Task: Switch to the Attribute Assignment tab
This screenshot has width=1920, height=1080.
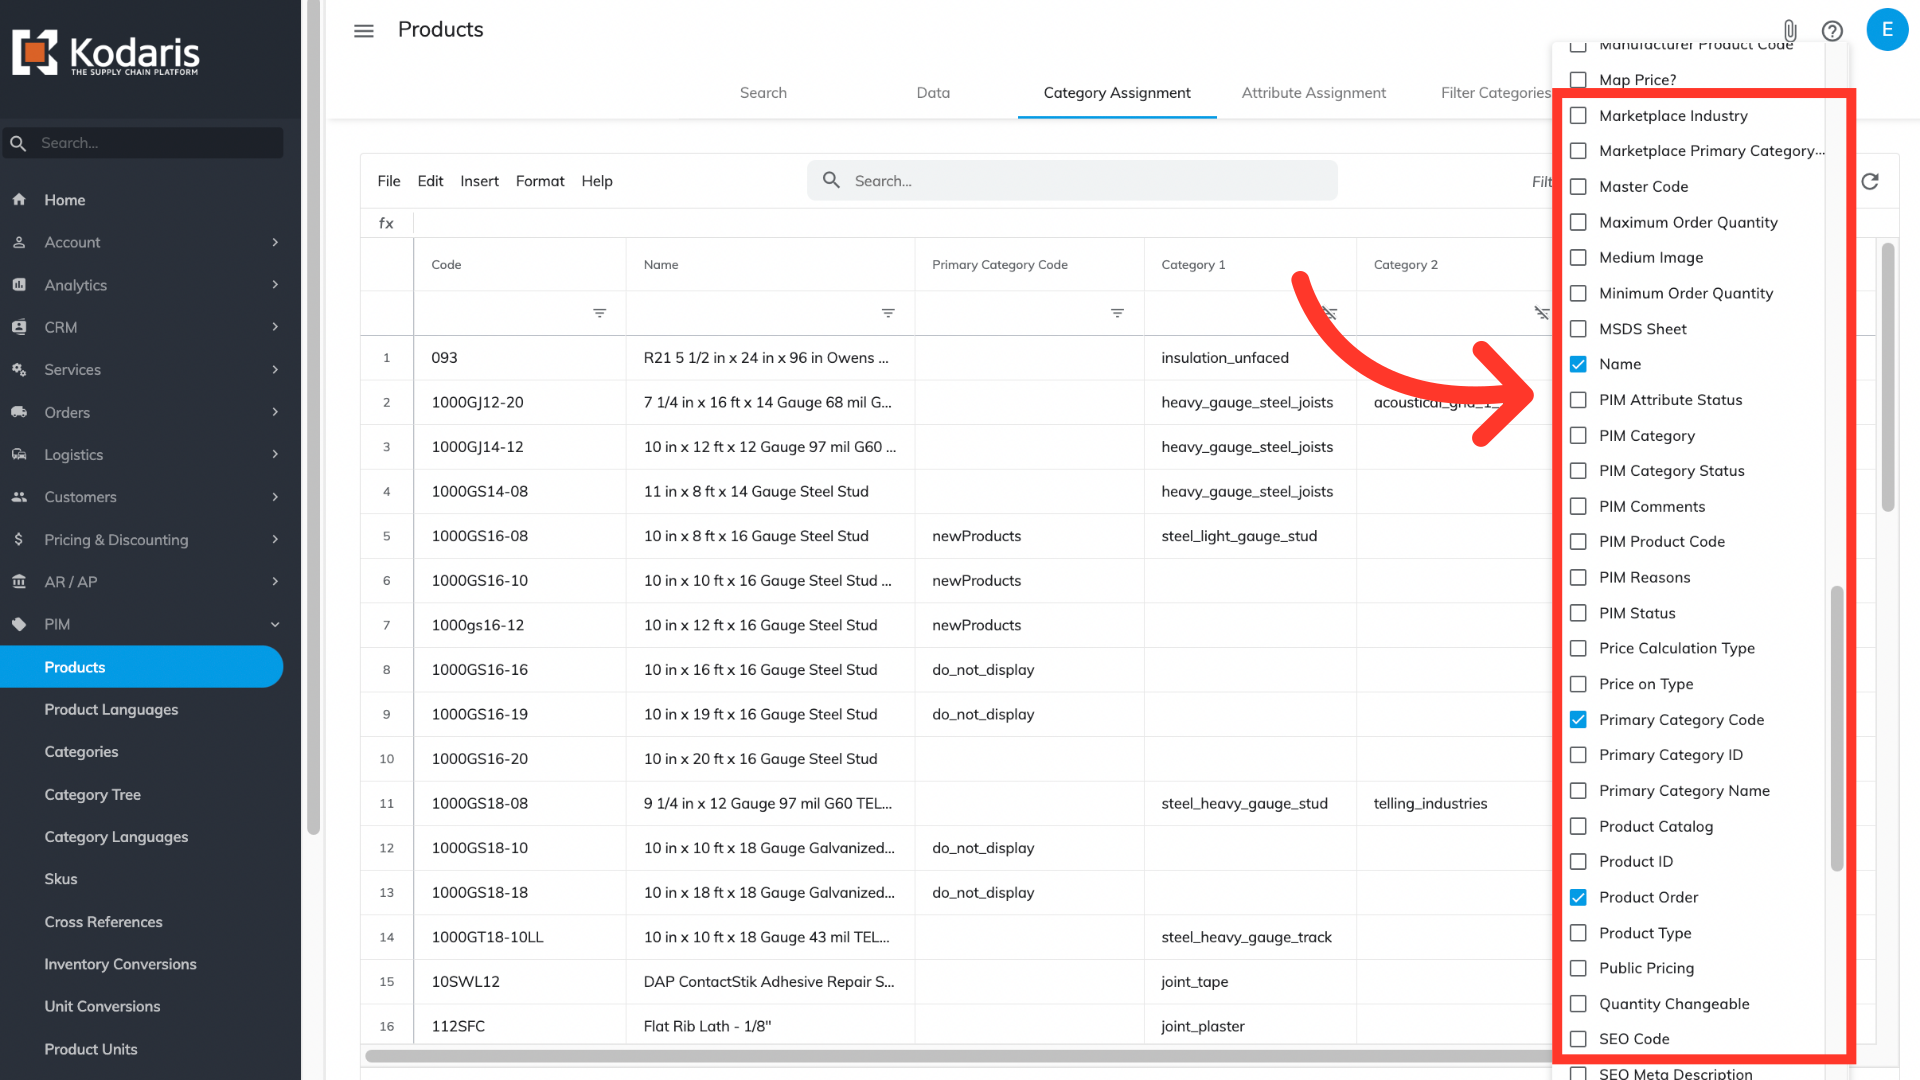Action: coord(1313,93)
